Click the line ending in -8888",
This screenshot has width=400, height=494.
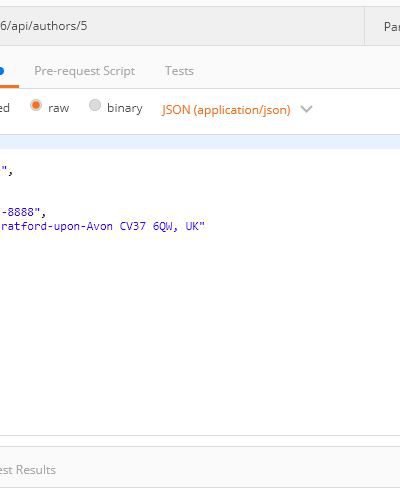(23, 212)
